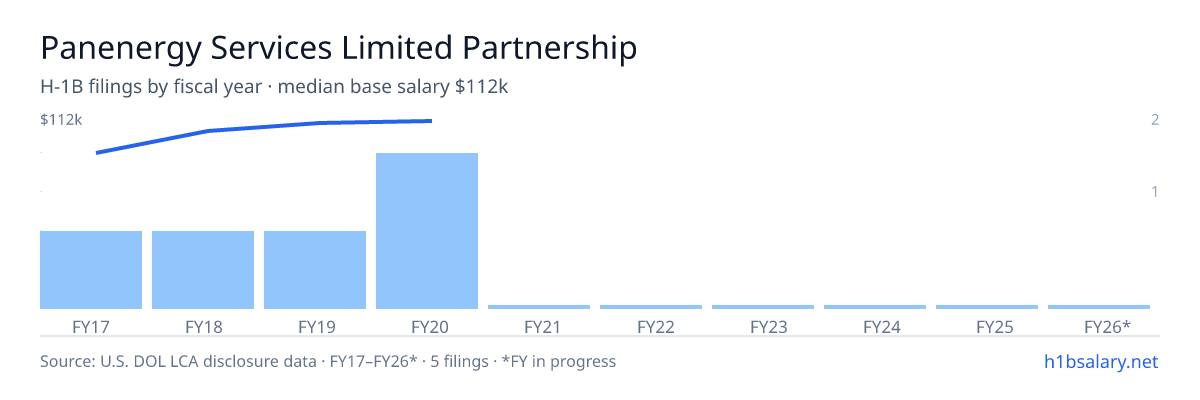Click the right axis value 1
Viewport: 1200px width, 400px height.
[x=1155, y=191]
